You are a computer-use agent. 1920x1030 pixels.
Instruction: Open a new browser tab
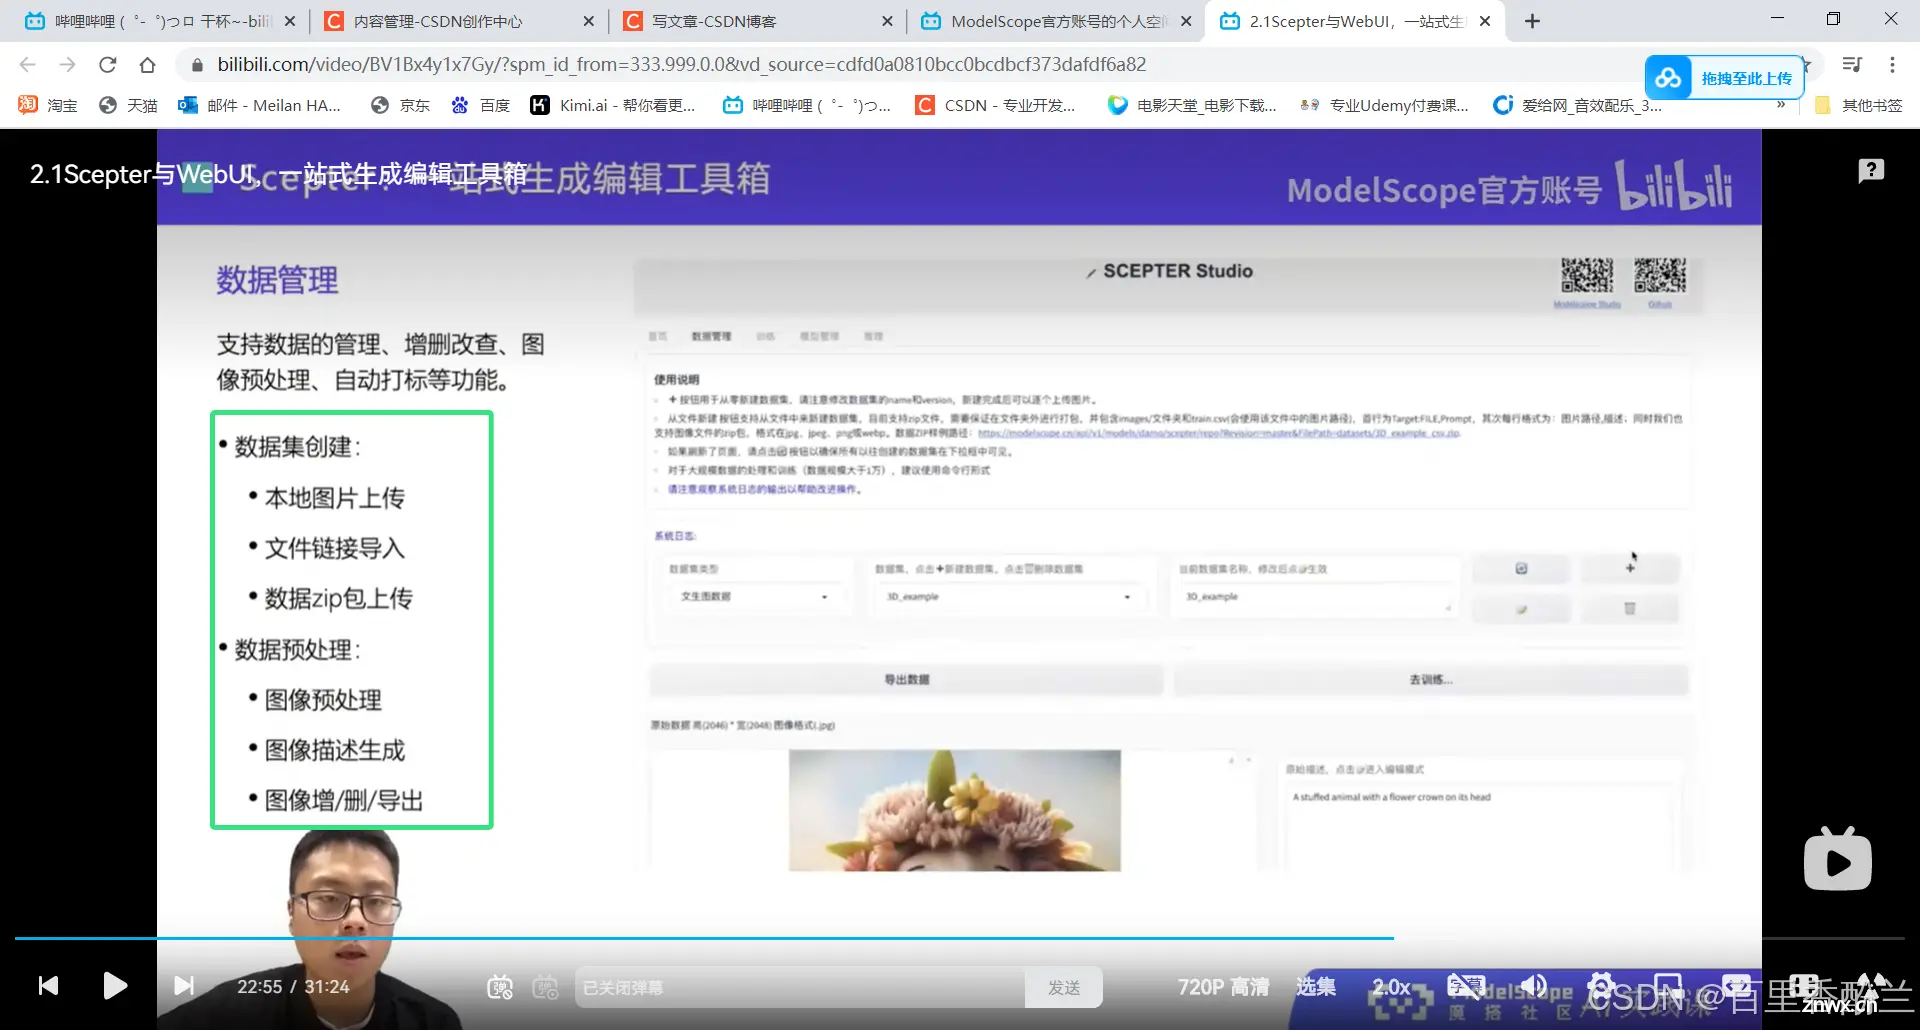1532,21
